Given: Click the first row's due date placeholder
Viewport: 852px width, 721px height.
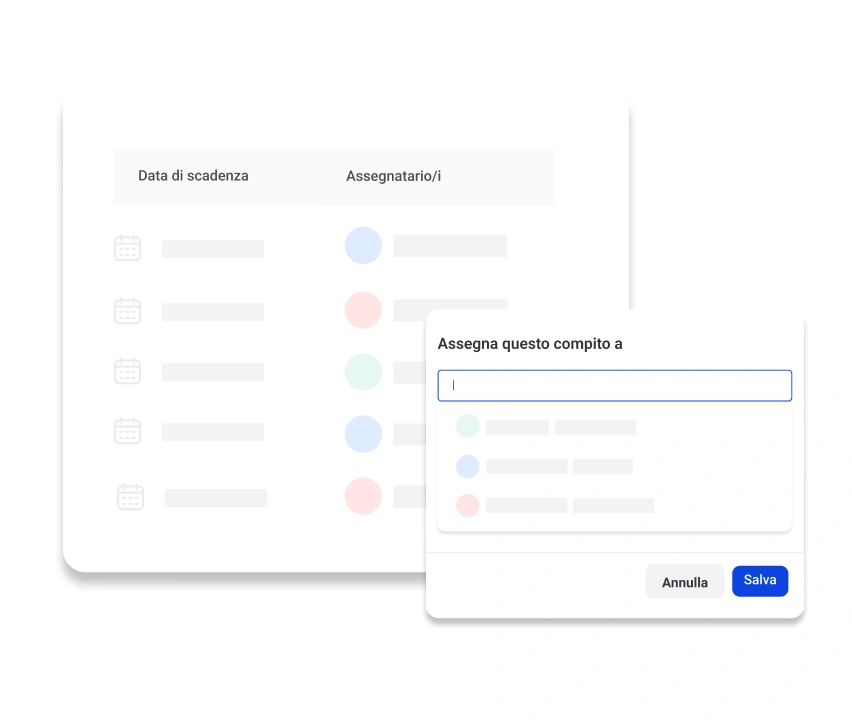Looking at the screenshot, I should point(213,249).
